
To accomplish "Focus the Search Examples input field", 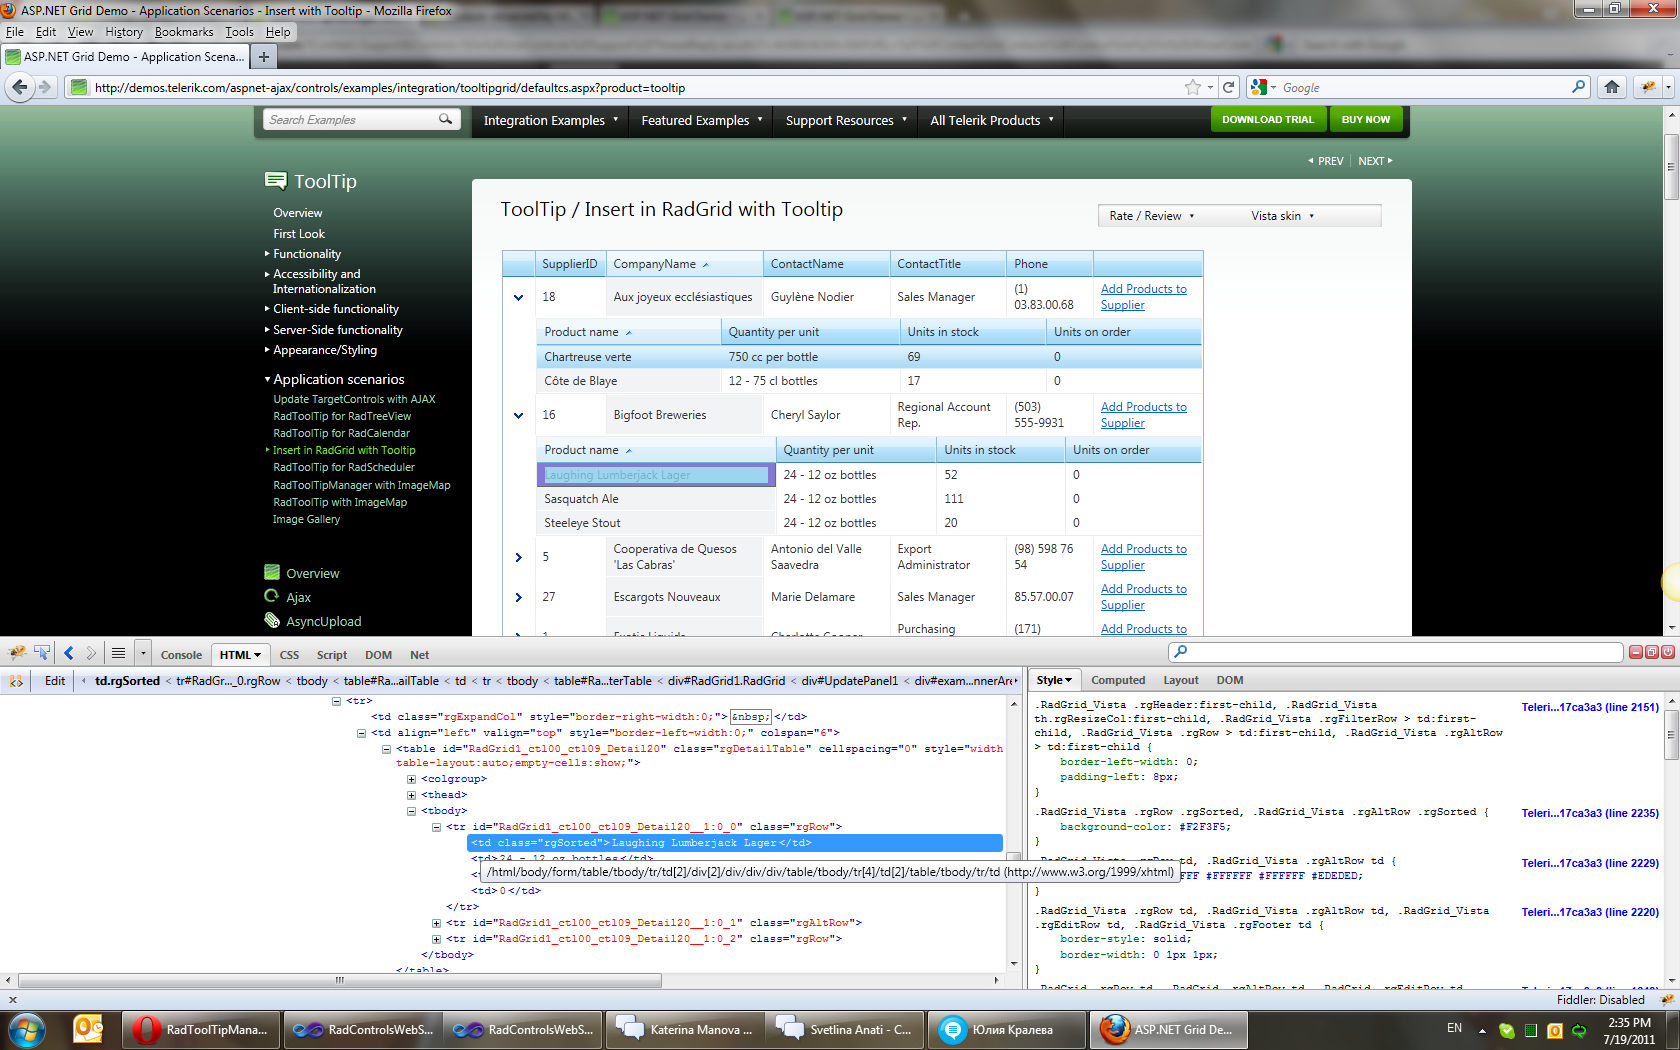I will pos(350,120).
